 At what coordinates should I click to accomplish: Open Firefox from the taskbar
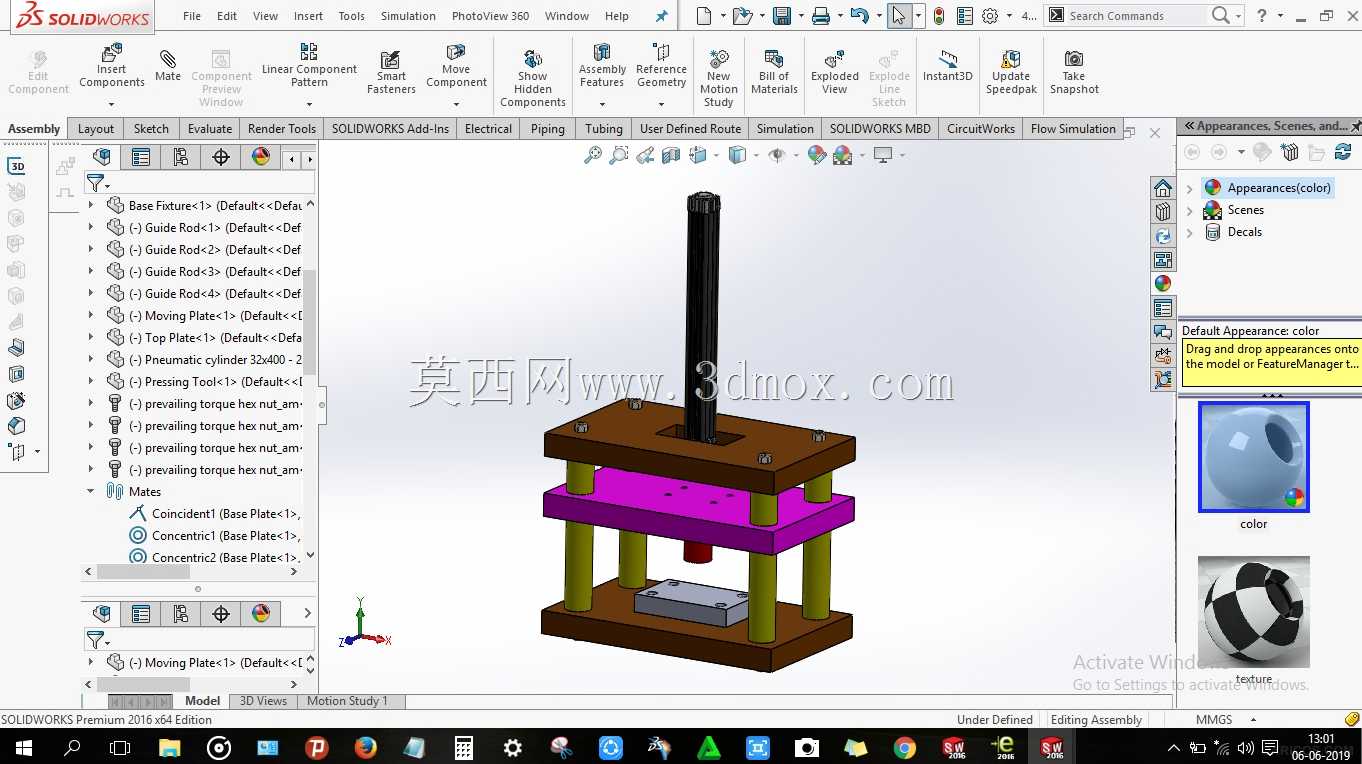(x=365, y=747)
